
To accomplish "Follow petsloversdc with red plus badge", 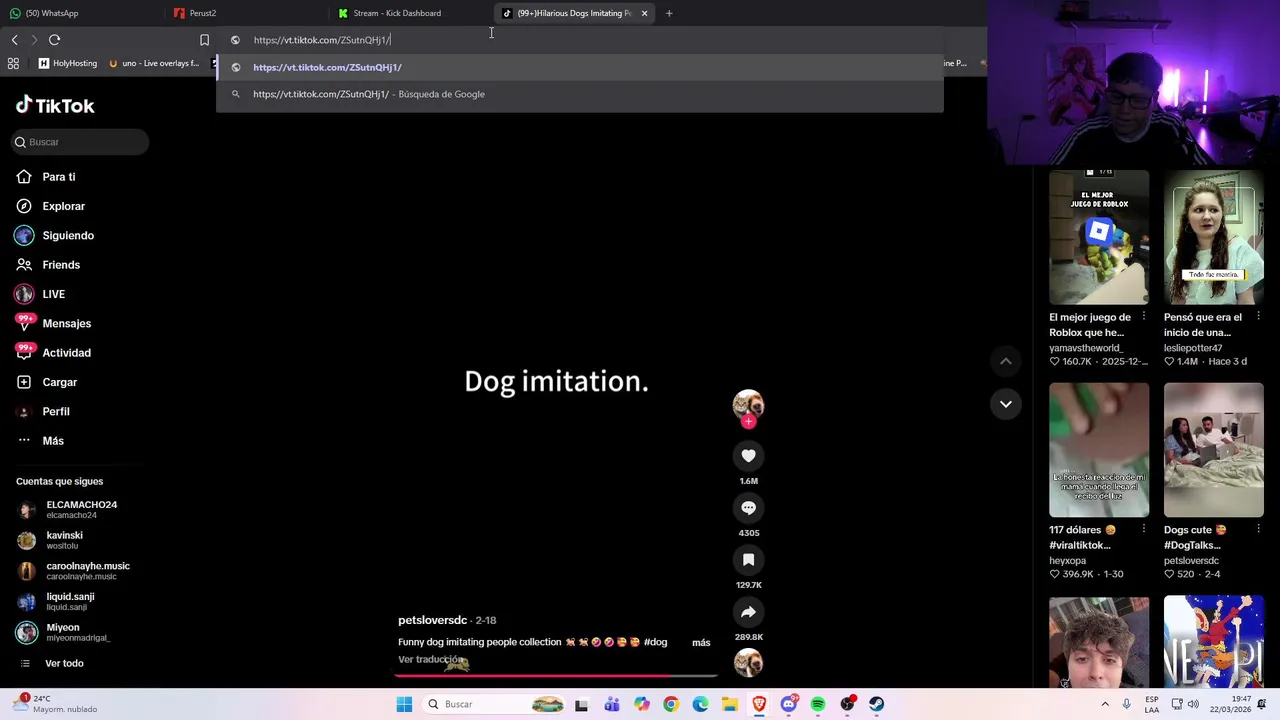I will pos(748,421).
